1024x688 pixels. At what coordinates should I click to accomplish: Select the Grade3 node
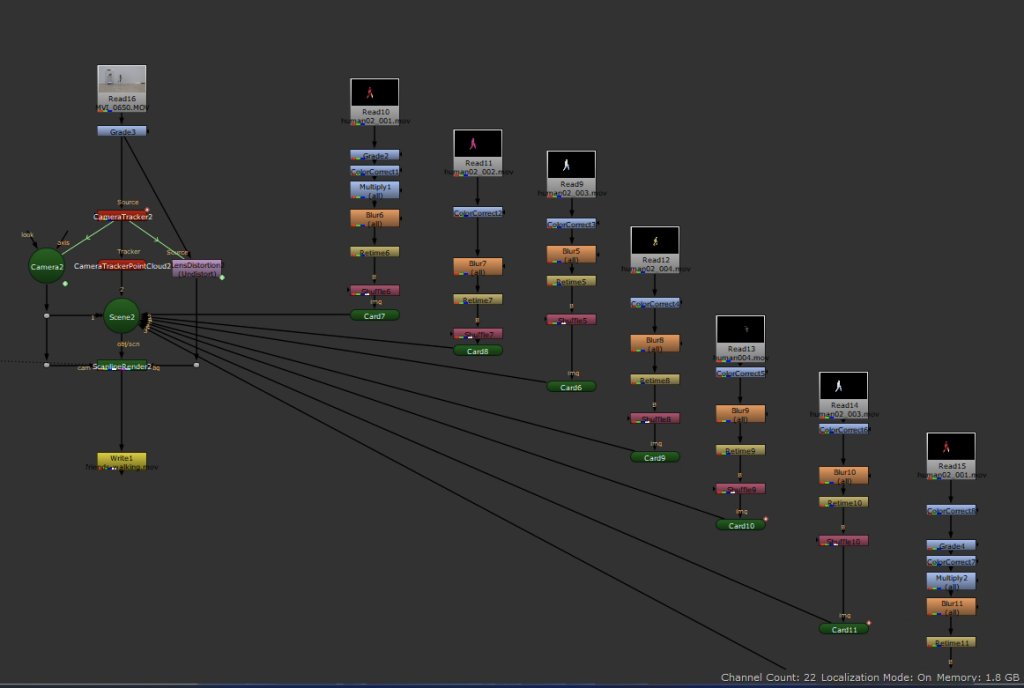click(122, 131)
